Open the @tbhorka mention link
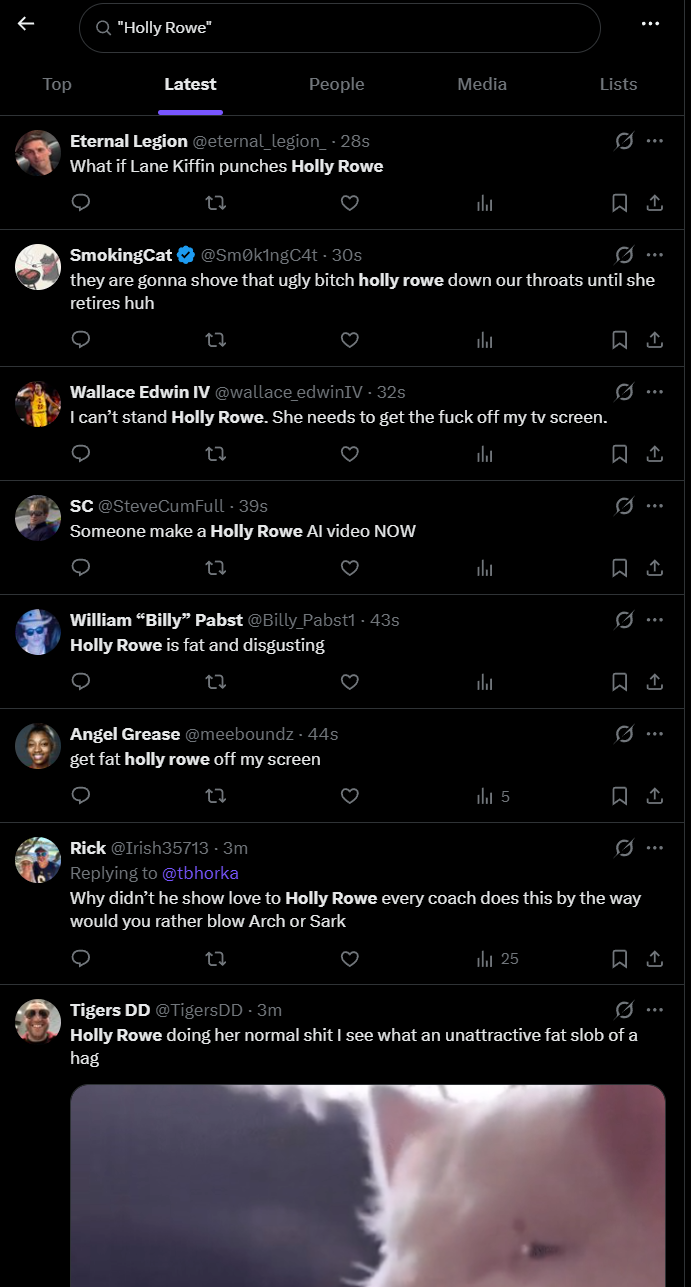Viewport: 691px width, 1287px height. pos(200,873)
